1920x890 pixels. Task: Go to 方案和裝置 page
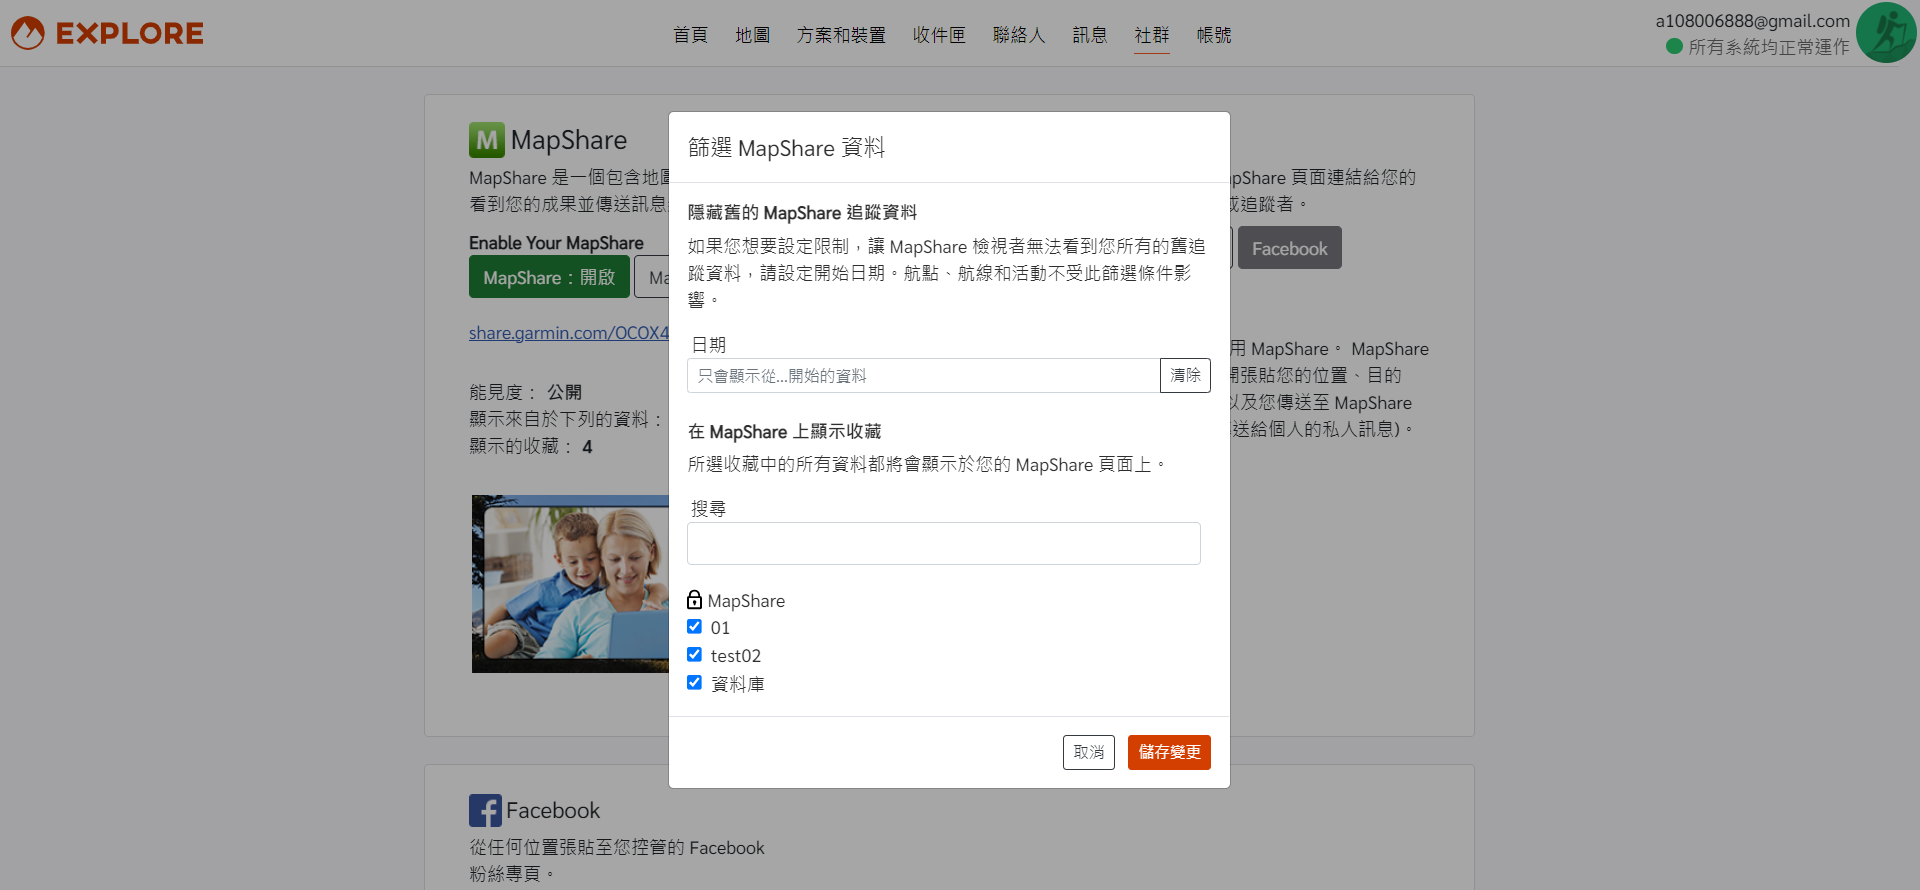(841, 35)
